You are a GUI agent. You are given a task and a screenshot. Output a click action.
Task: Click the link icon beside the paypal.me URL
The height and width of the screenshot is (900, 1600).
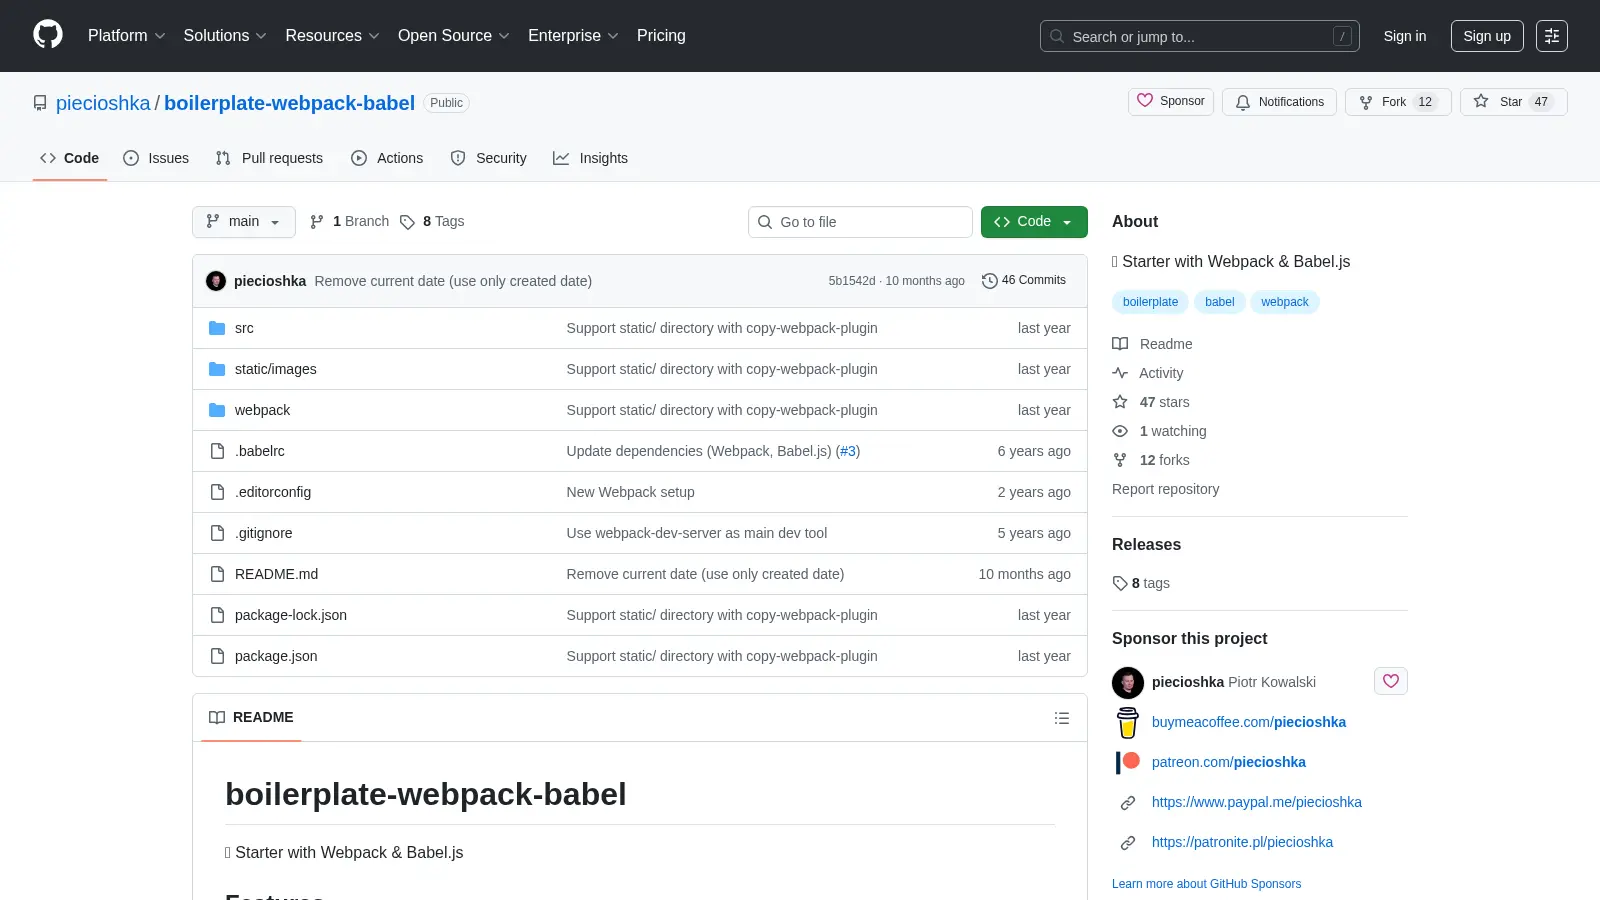1128,803
